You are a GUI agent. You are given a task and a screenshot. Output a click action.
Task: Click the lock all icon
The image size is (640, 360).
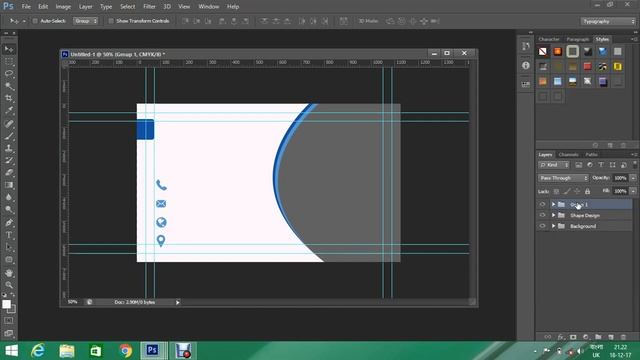coord(587,191)
